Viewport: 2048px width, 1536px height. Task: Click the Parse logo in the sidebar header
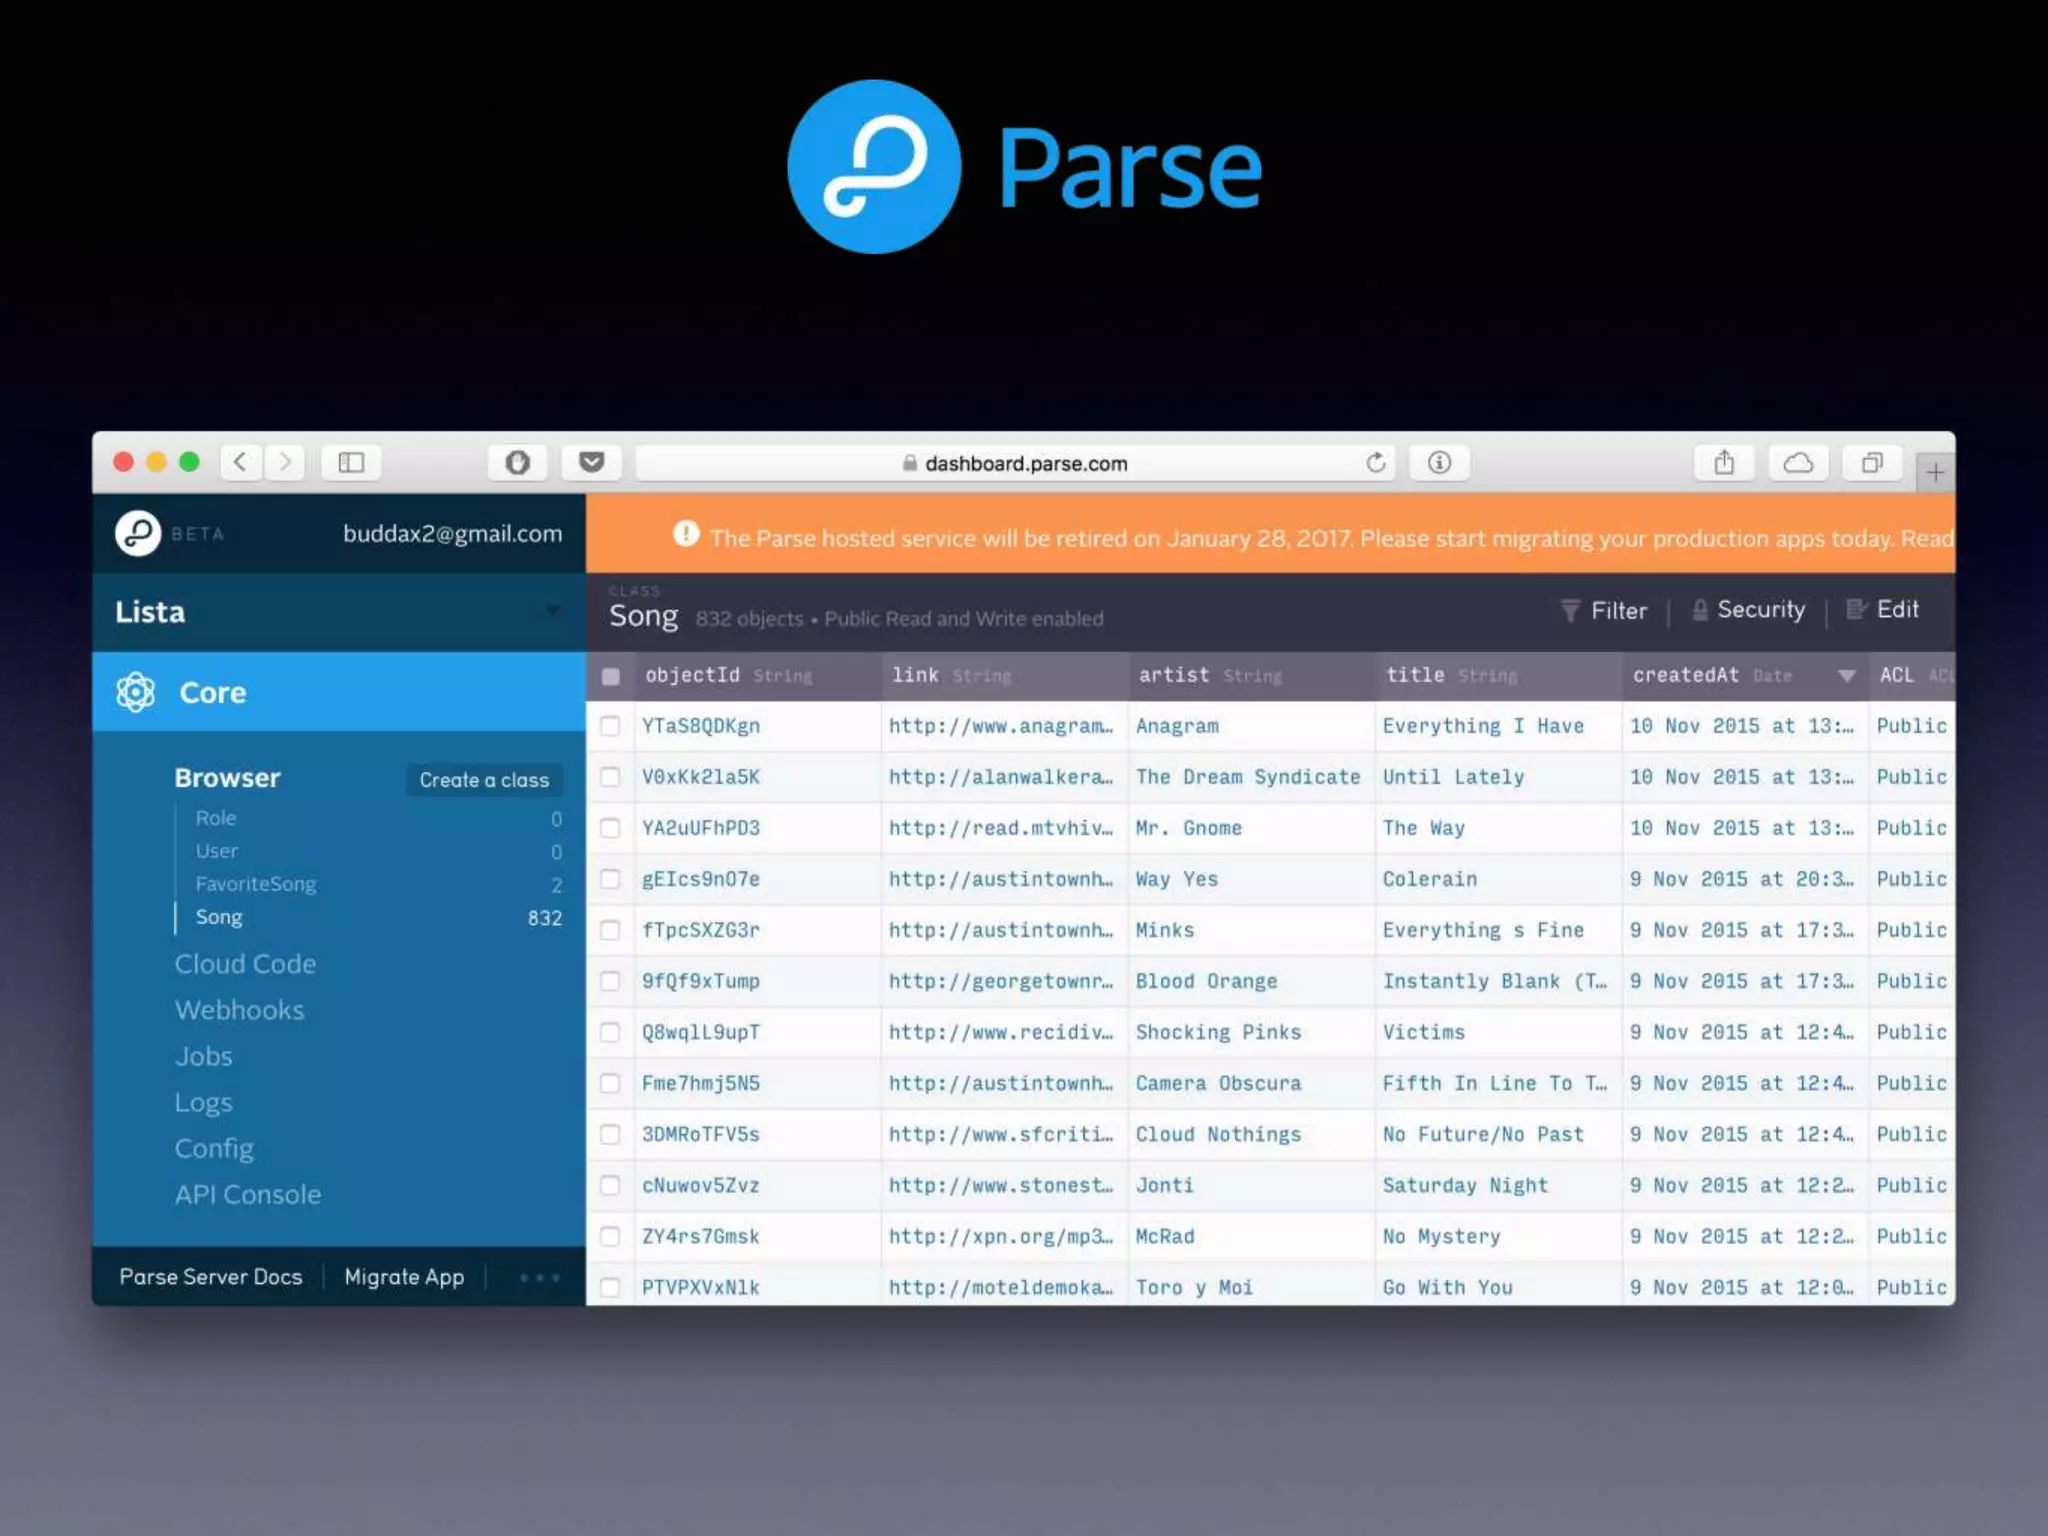[138, 533]
